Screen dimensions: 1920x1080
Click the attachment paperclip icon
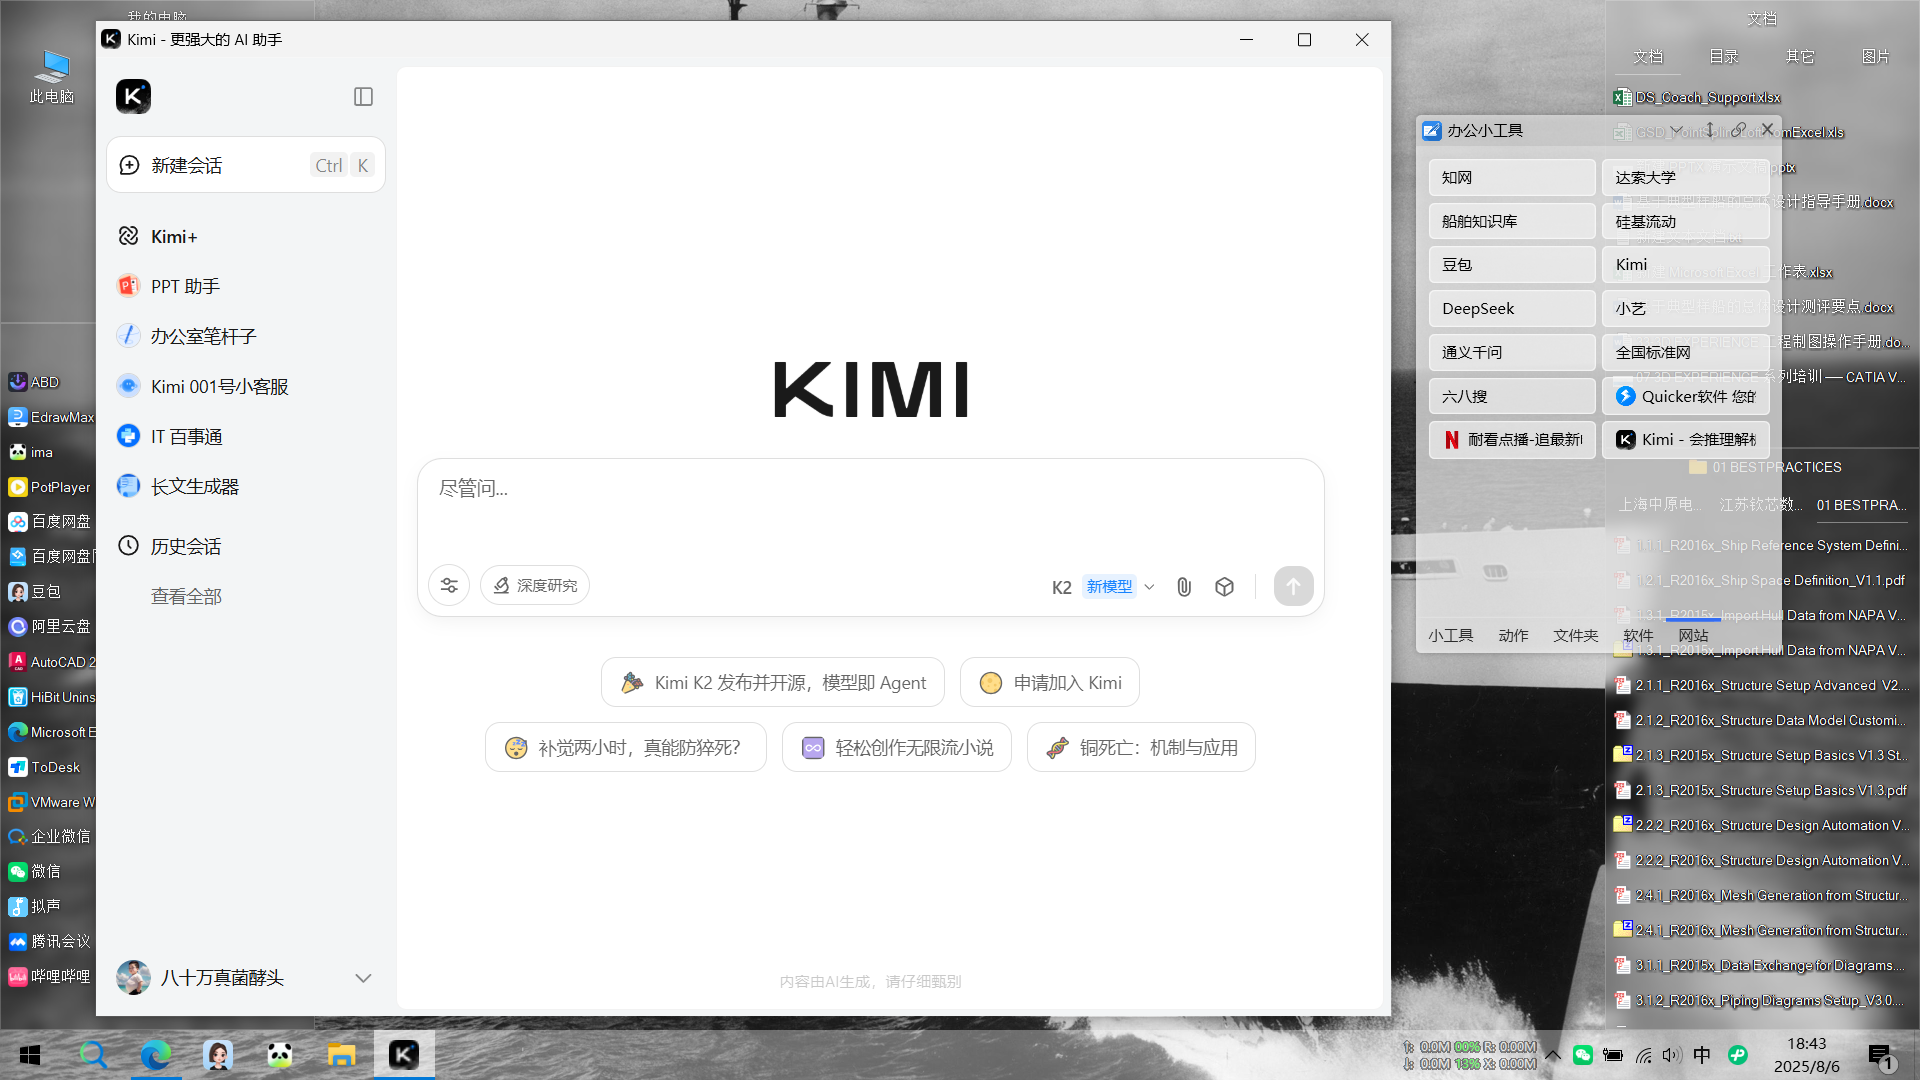pos(1184,586)
